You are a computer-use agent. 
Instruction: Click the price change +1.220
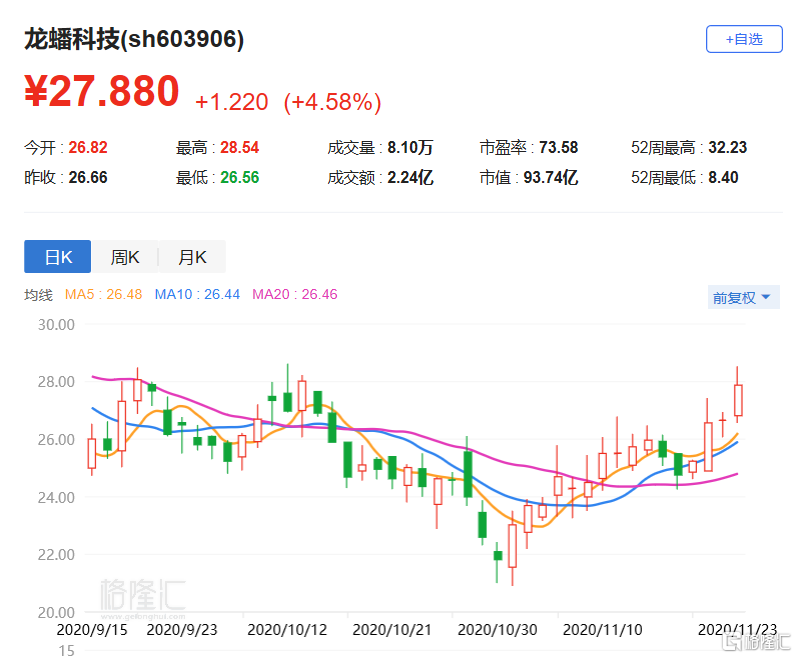pos(232,102)
